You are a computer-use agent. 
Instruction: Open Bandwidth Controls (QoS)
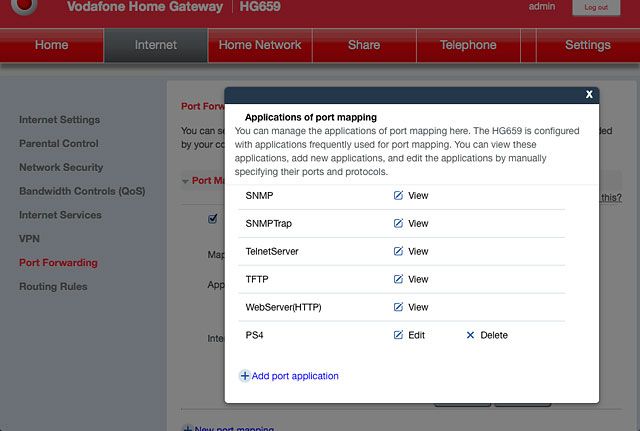[82, 191]
